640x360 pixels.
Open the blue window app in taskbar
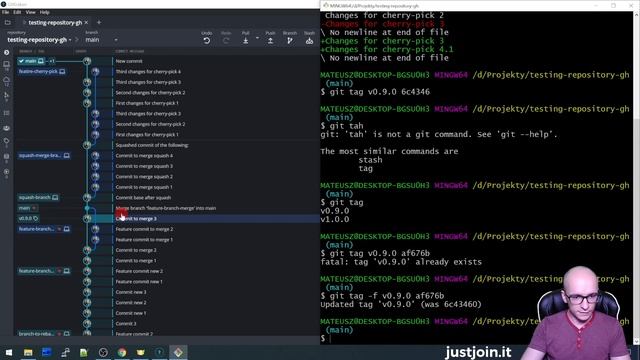coord(47,352)
